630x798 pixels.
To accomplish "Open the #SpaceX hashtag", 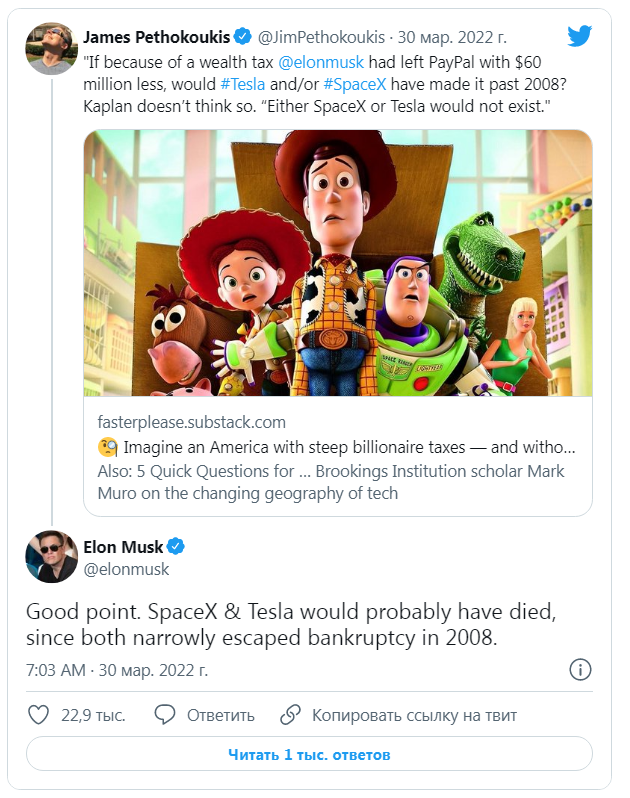I will pos(350,84).
